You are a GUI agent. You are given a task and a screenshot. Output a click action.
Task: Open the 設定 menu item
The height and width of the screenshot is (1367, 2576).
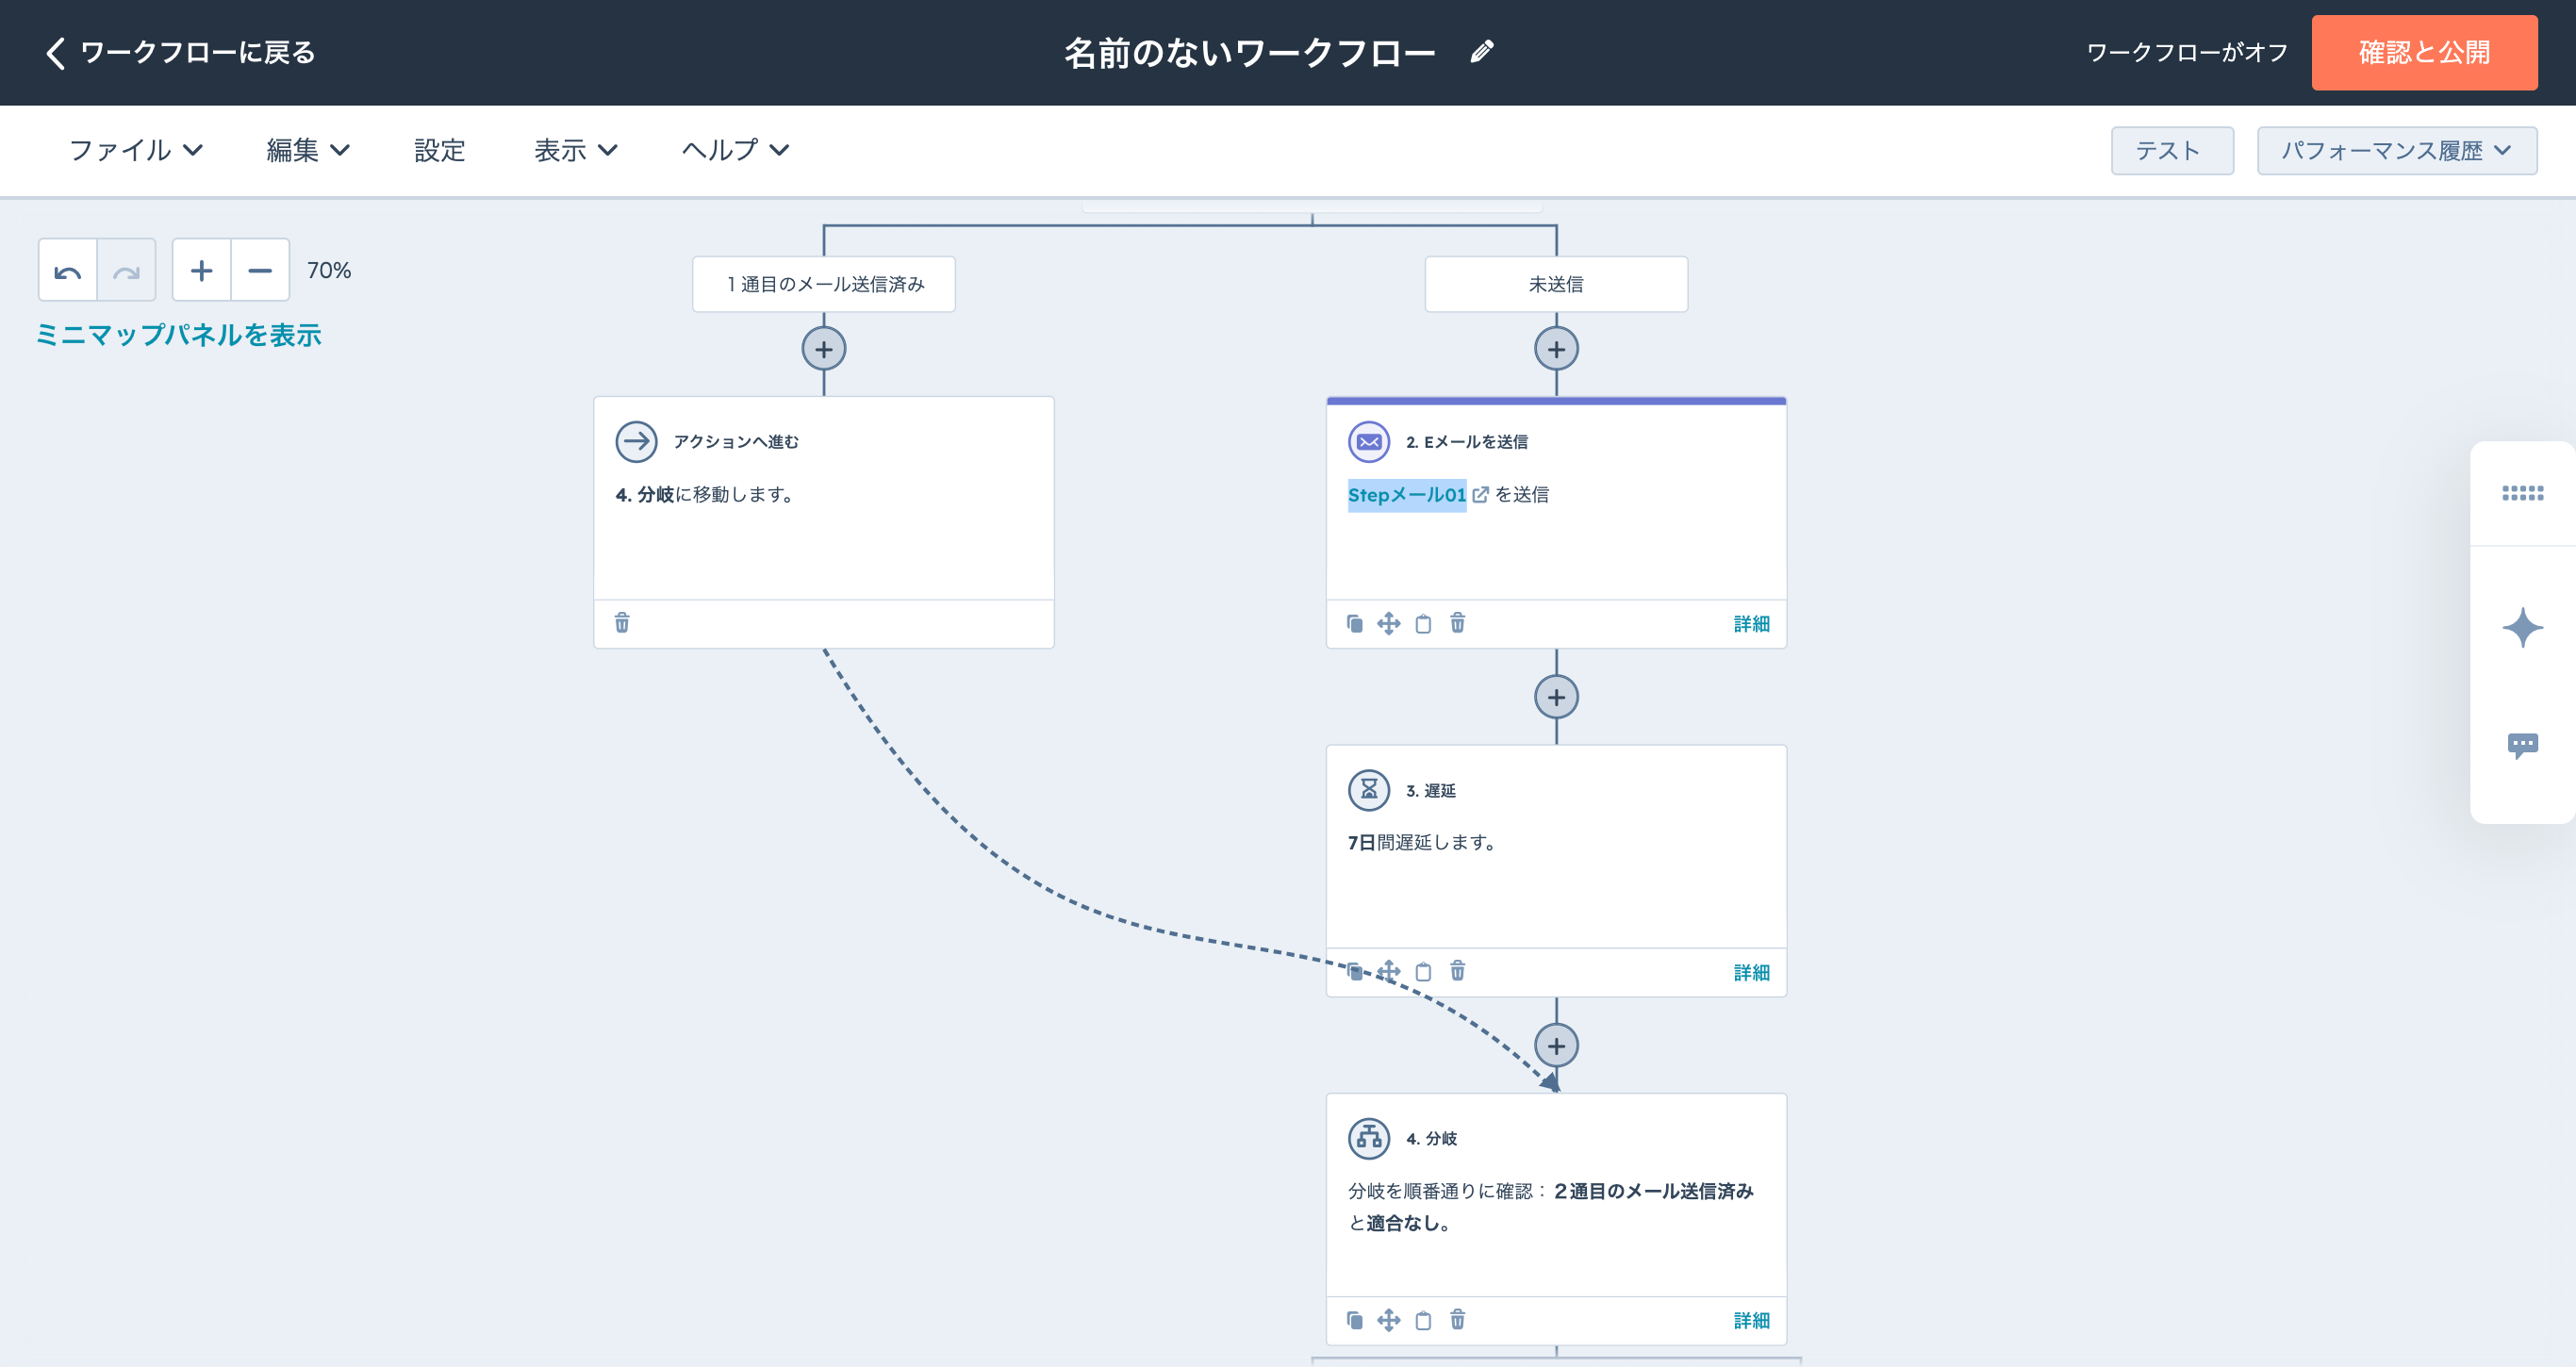(x=440, y=150)
